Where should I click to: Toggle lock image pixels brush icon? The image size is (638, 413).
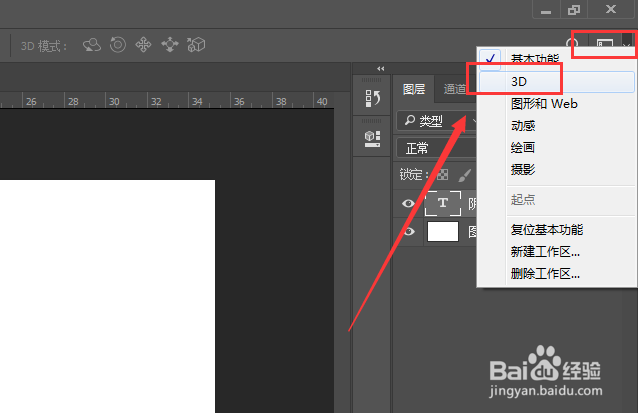464,175
